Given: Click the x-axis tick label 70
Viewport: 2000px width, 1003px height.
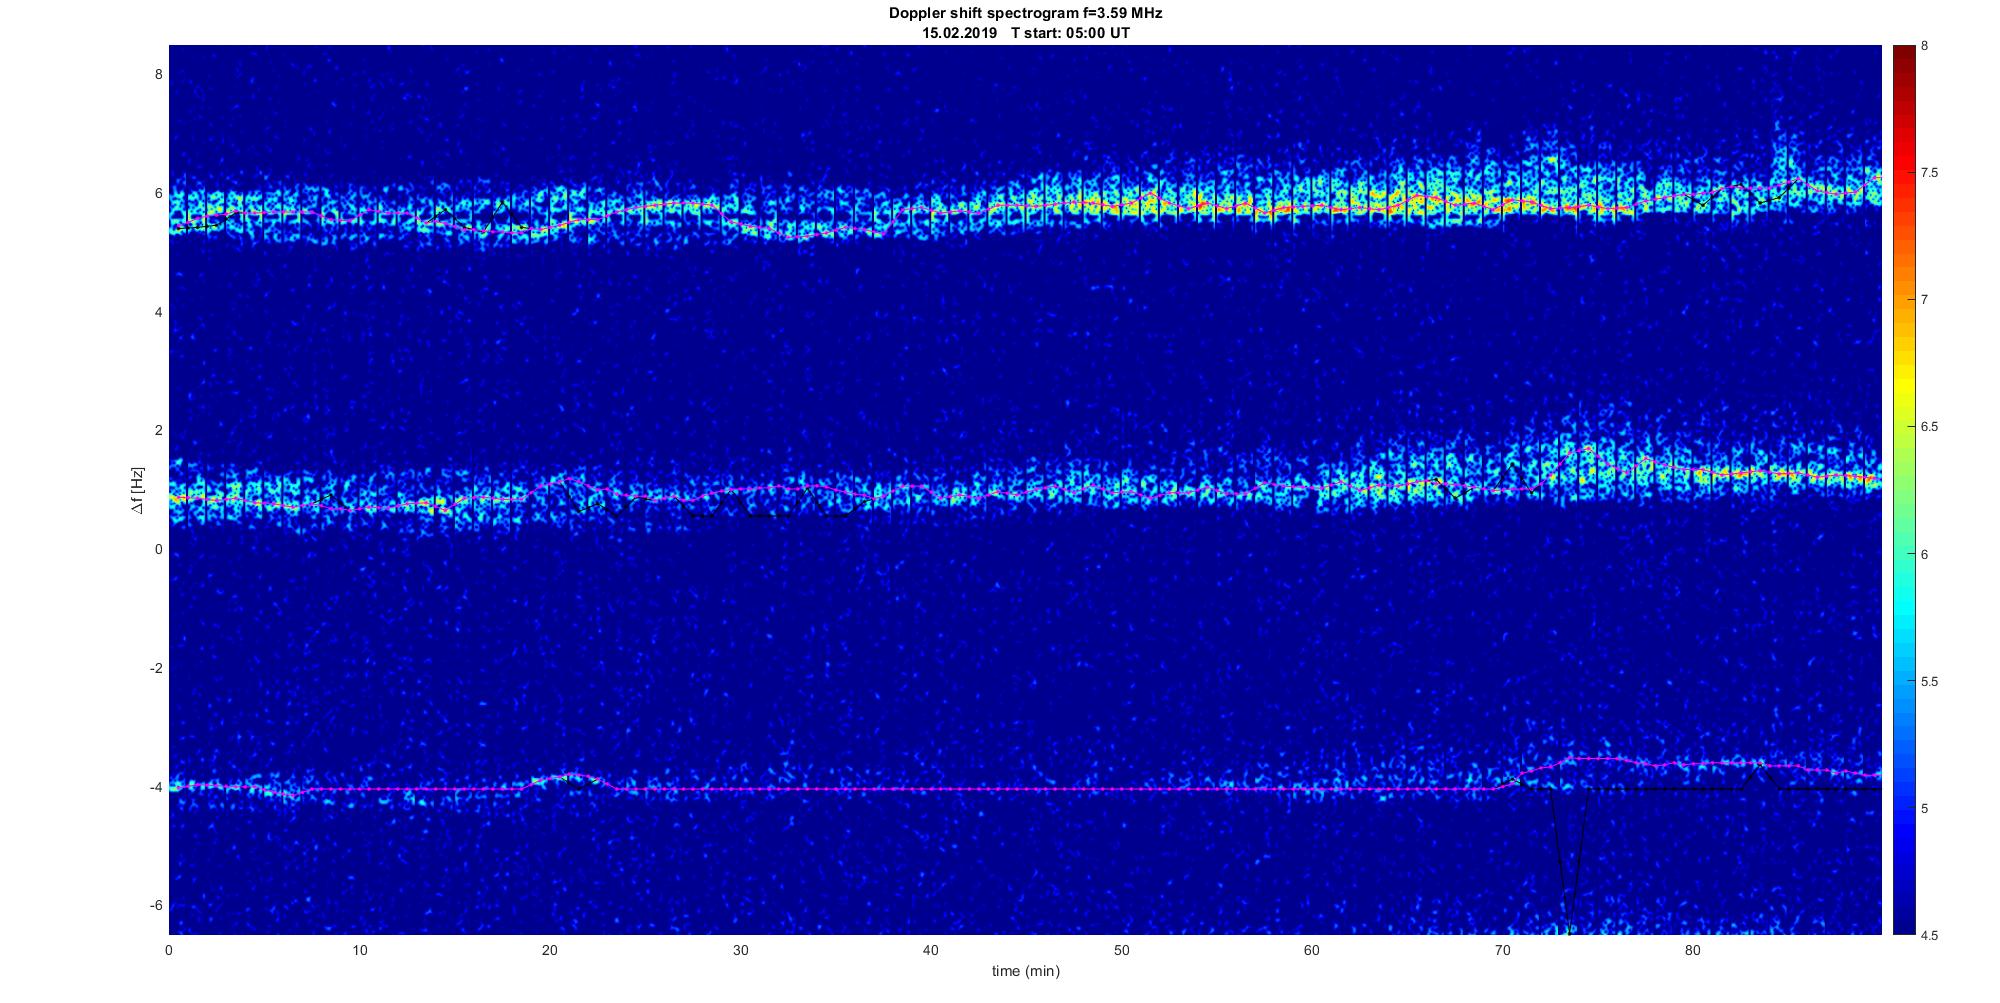Looking at the screenshot, I should pyautogui.click(x=1502, y=951).
